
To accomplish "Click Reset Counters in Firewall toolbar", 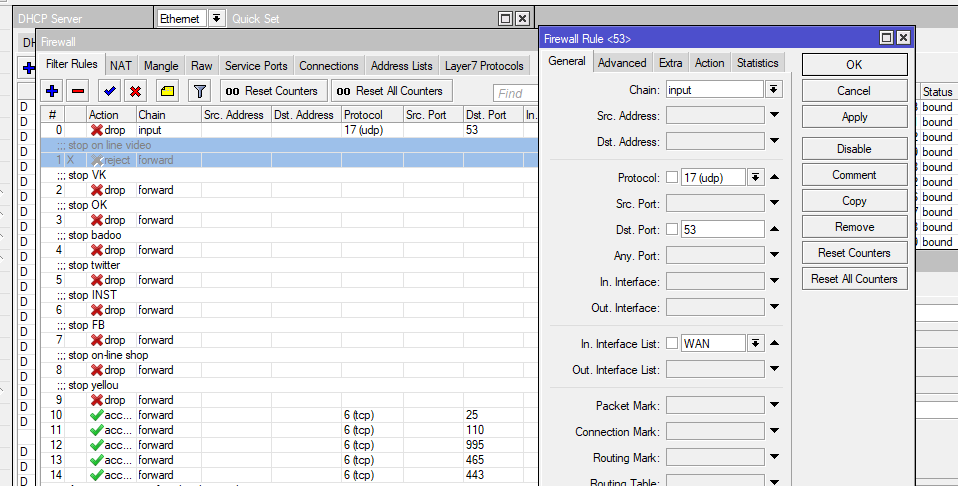I will [274, 91].
